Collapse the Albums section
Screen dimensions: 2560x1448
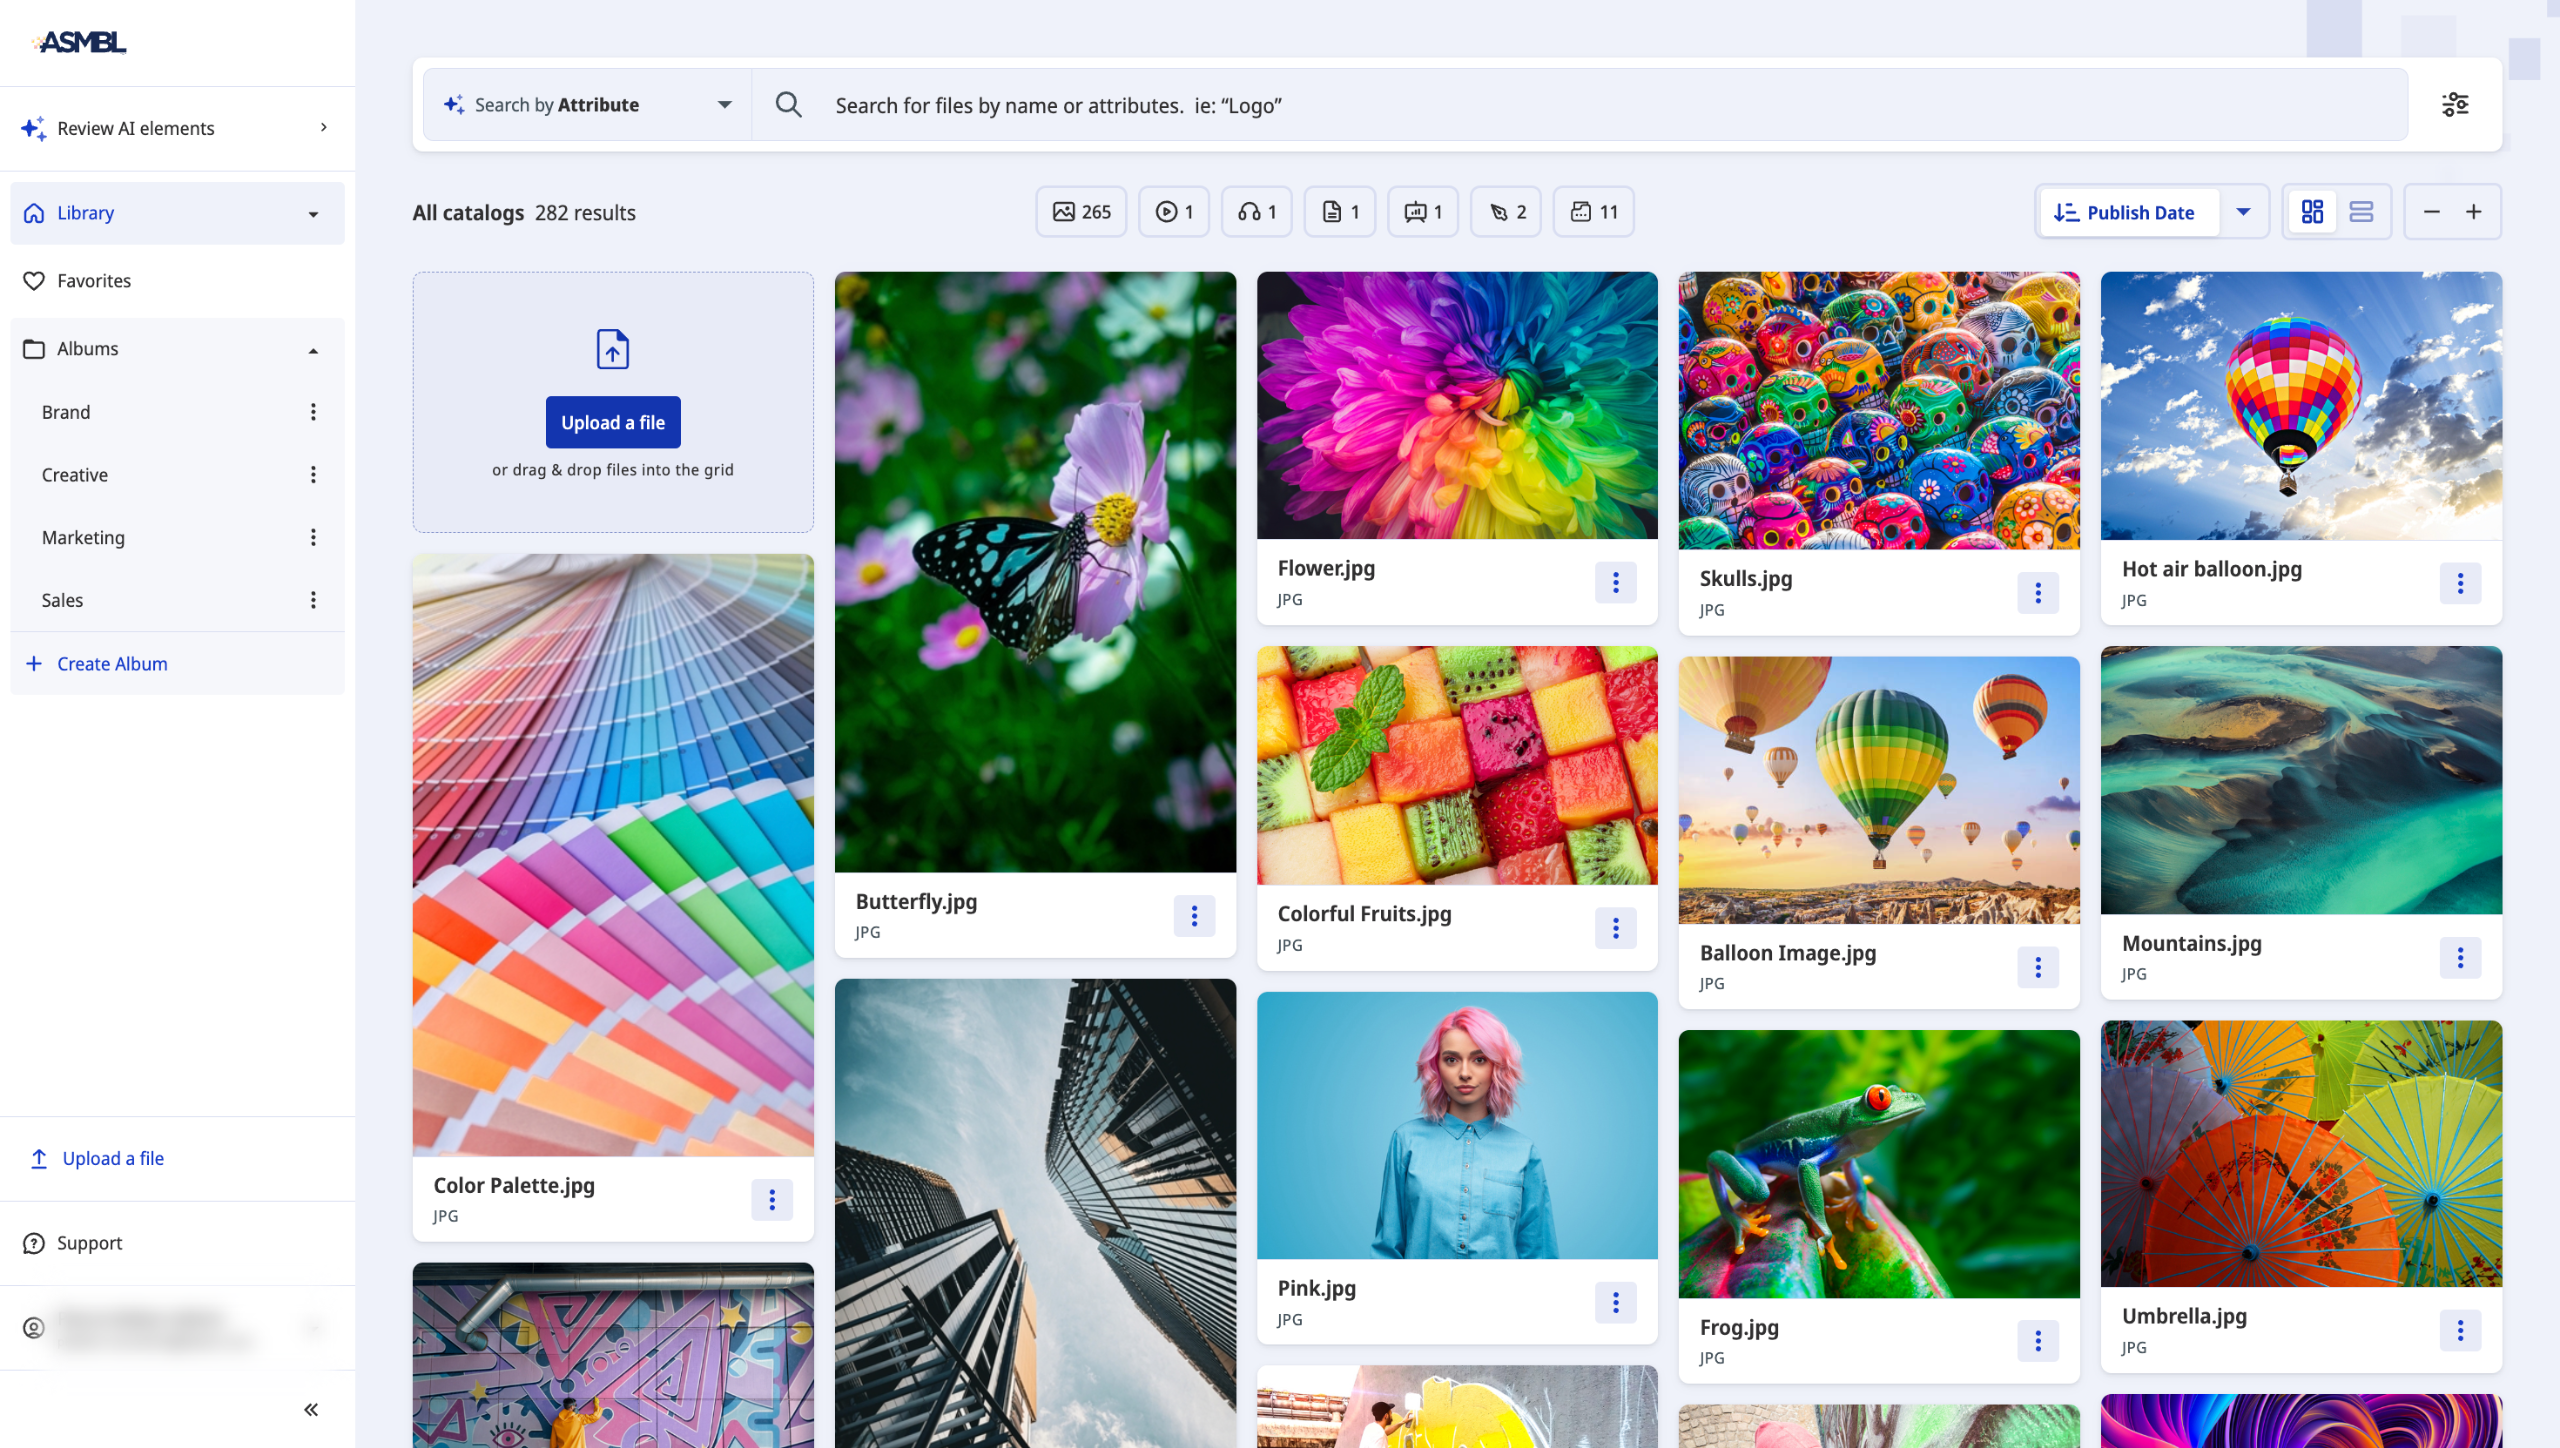point(313,350)
